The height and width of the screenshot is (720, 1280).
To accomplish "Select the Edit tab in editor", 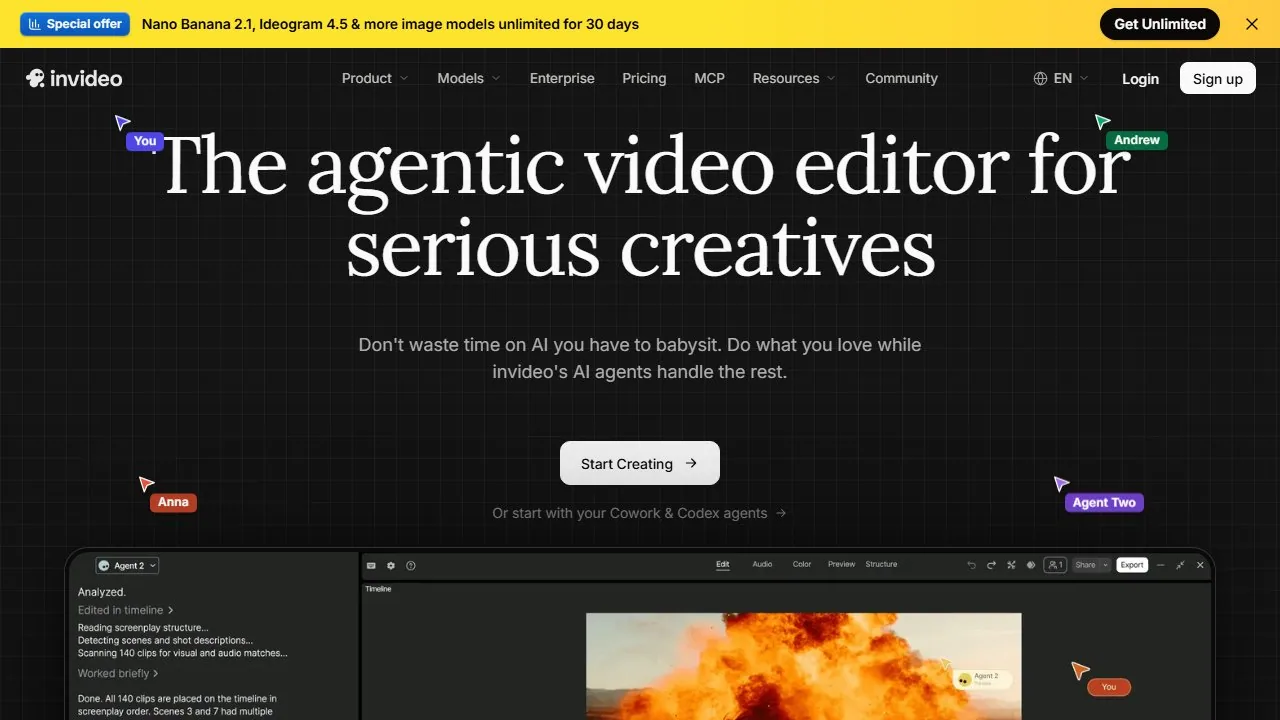I will 723,565.
